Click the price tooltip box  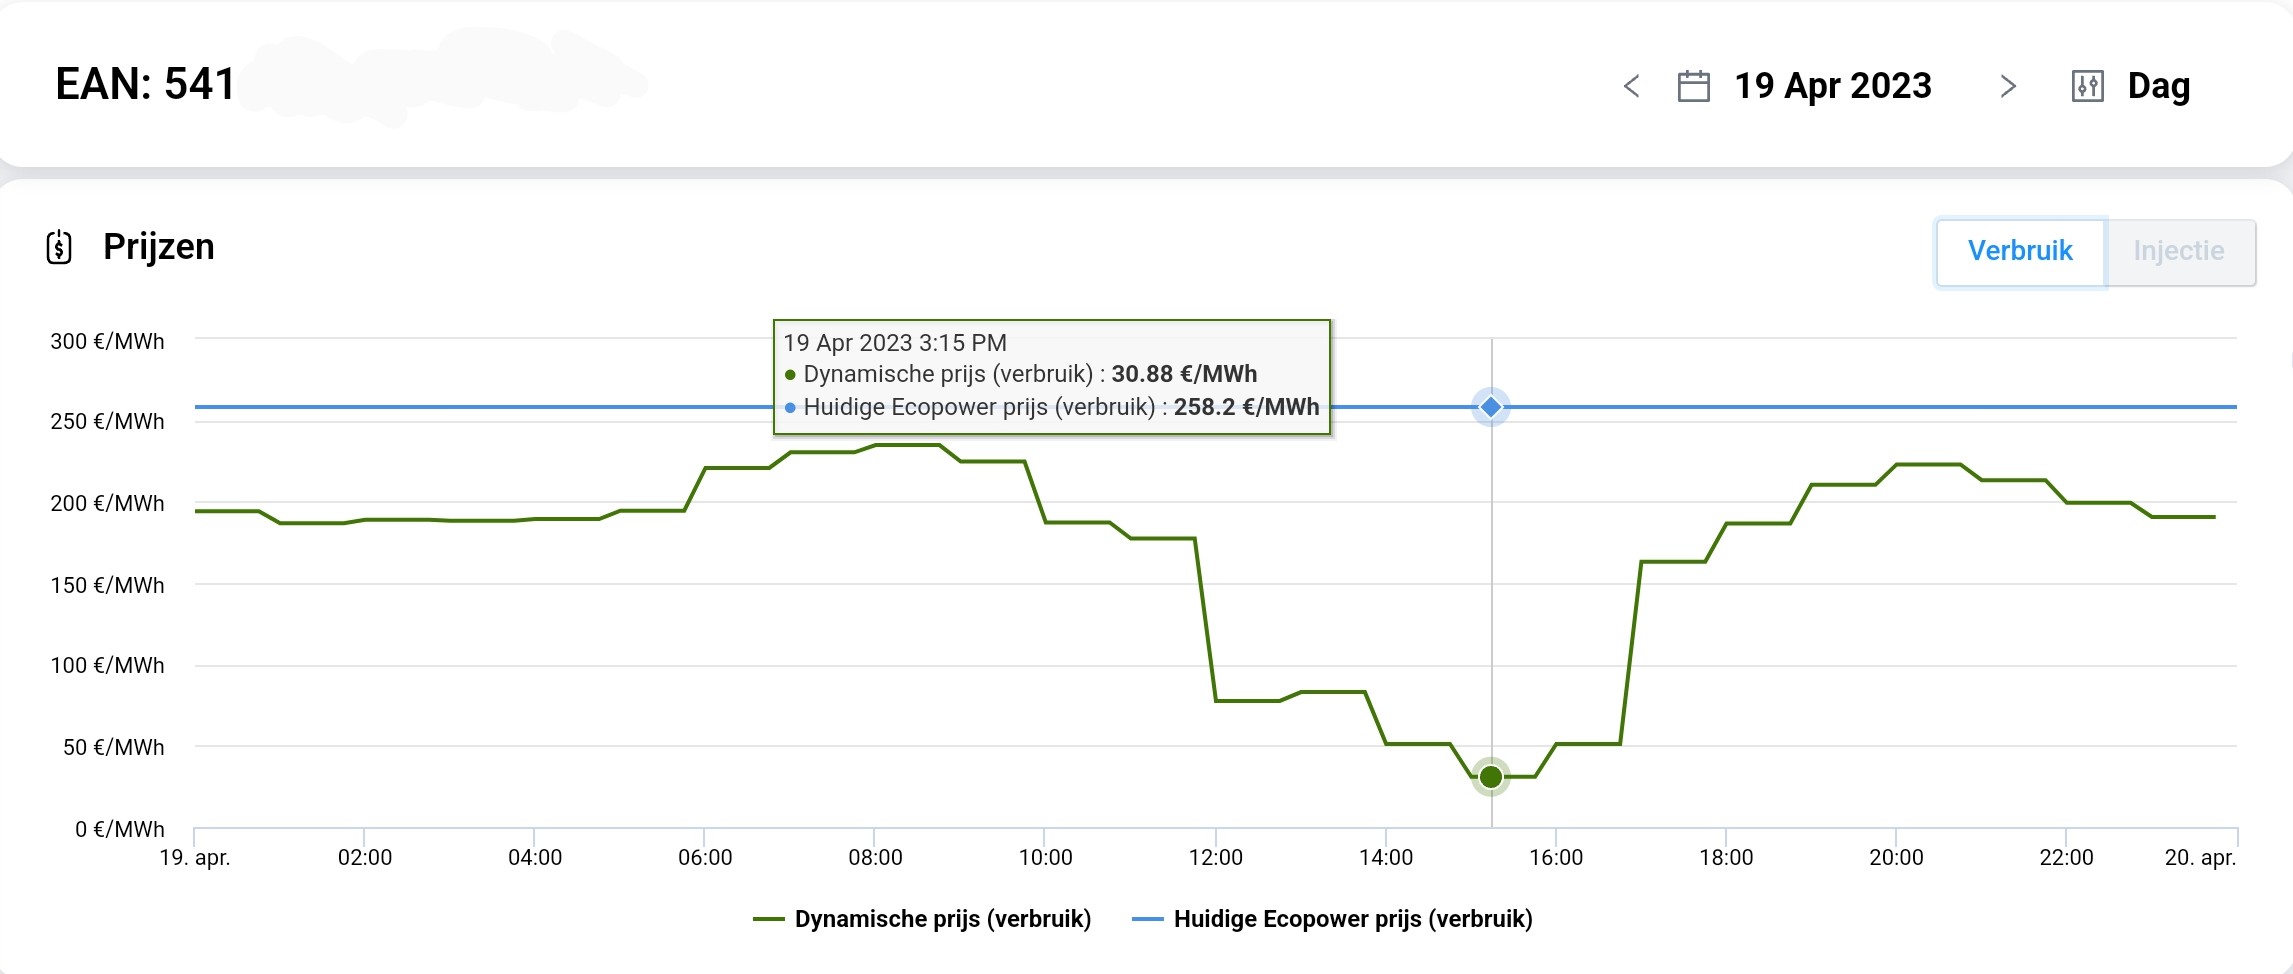(x=1051, y=377)
